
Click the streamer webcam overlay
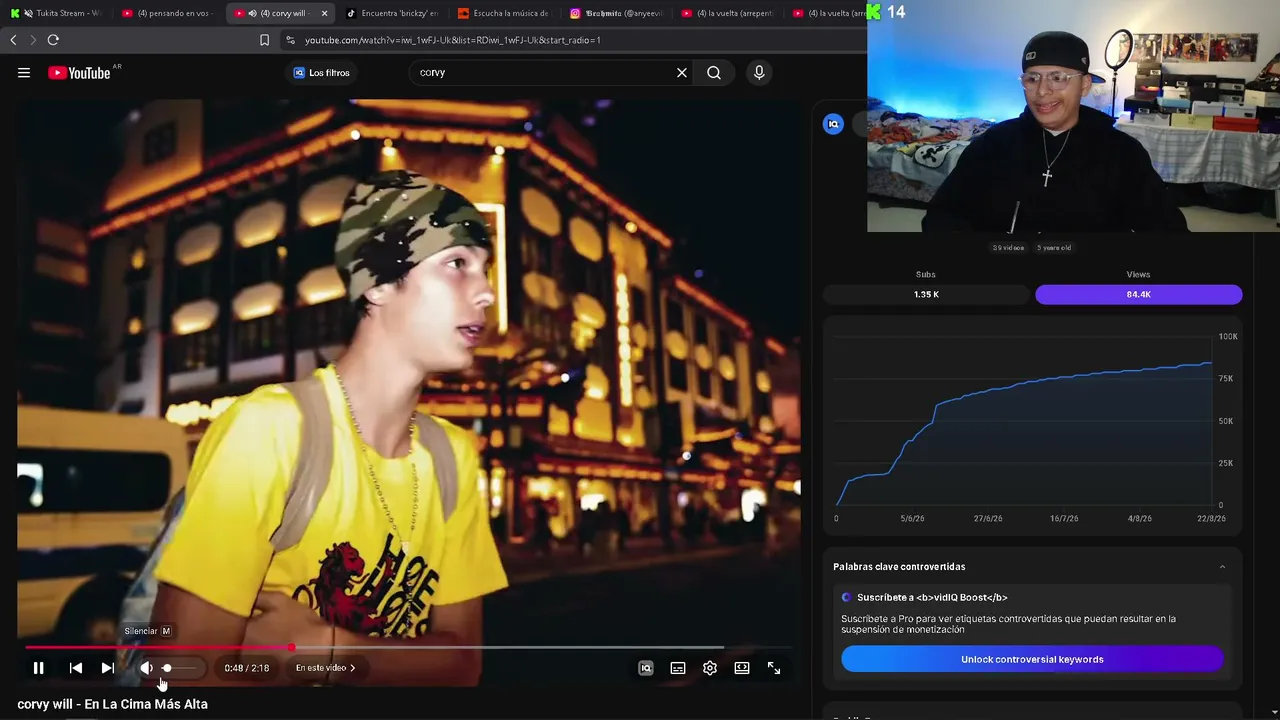pyautogui.click(x=1073, y=116)
